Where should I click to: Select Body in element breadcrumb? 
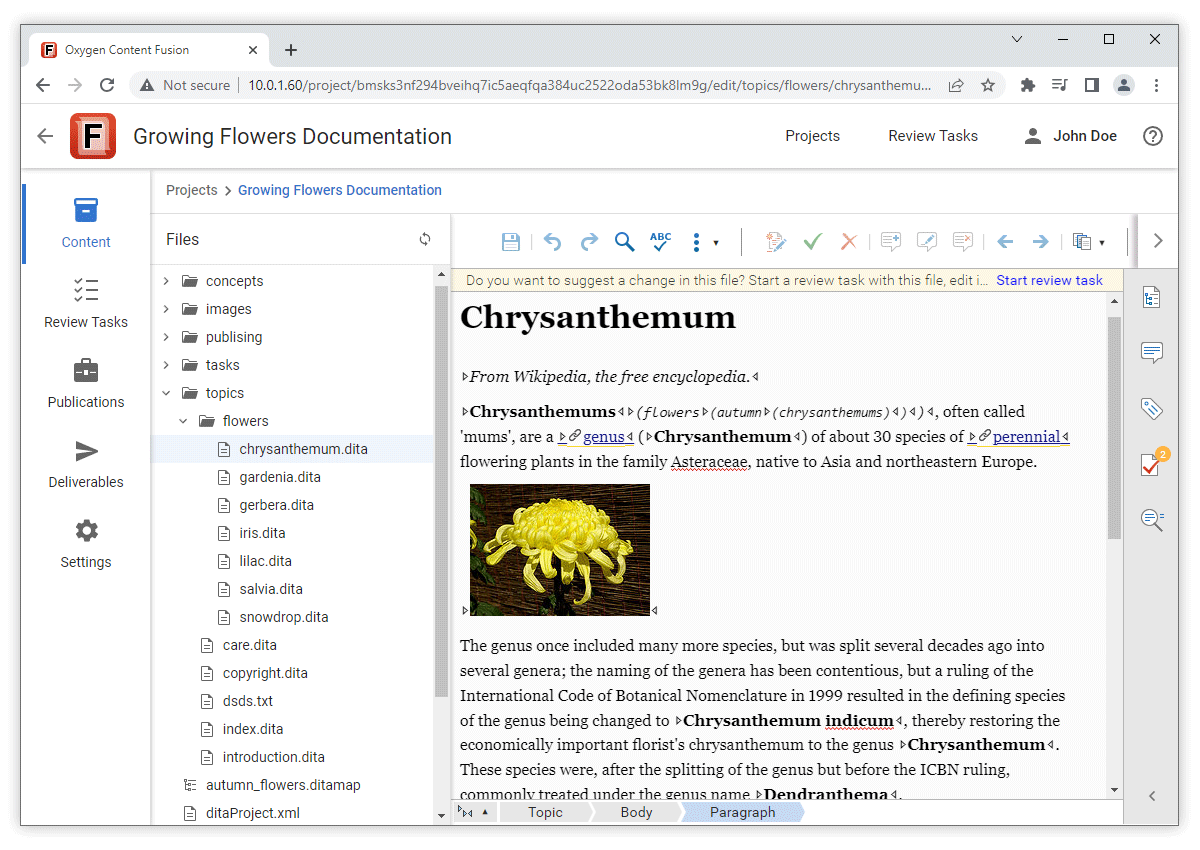click(x=636, y=812)
